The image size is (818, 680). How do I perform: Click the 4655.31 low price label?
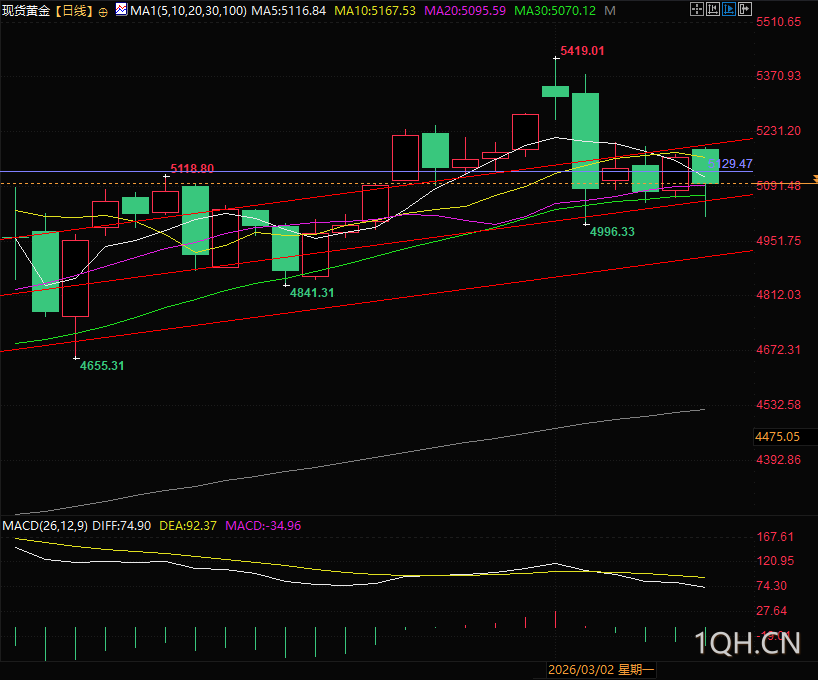point(102,366)
